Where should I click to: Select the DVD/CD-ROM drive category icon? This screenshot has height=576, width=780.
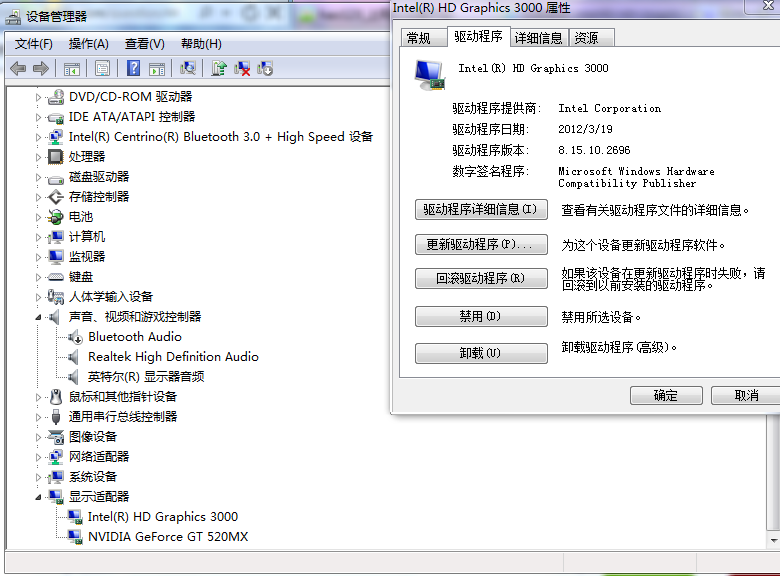point(56,96)
